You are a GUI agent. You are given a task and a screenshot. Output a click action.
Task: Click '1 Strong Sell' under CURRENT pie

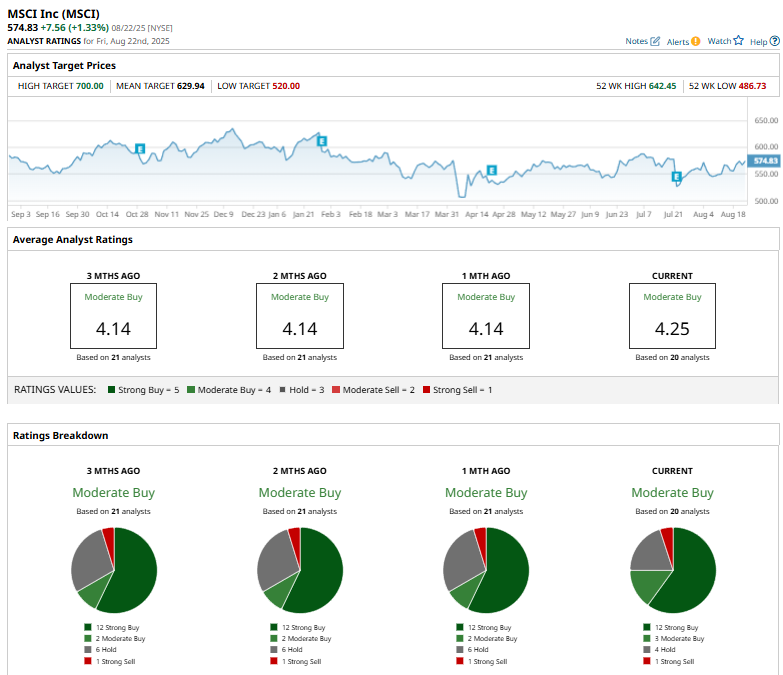pos(674,662)
